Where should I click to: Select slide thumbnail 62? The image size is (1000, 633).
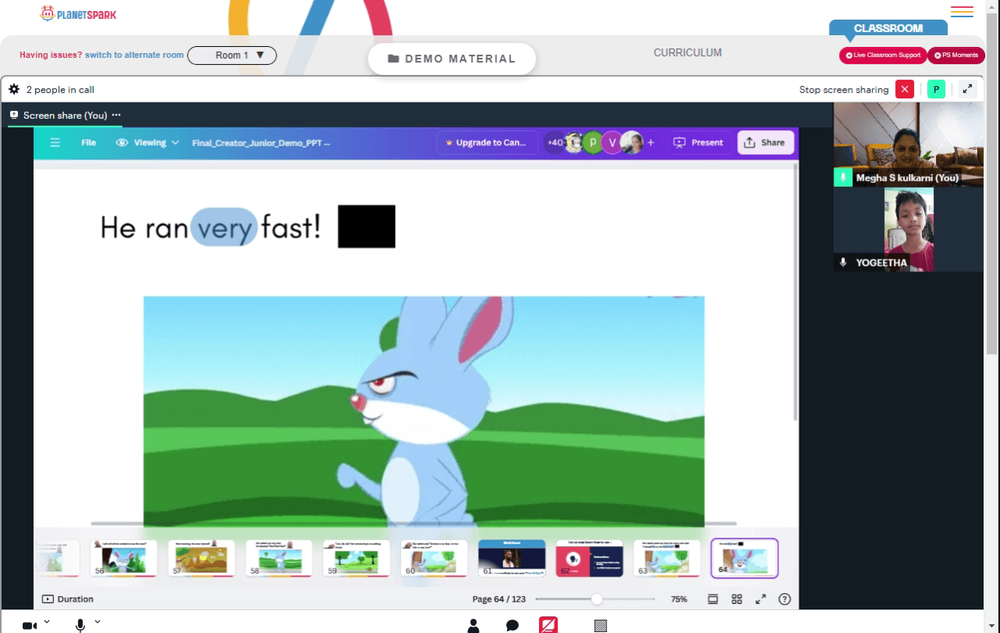click(x=589, y=558)
